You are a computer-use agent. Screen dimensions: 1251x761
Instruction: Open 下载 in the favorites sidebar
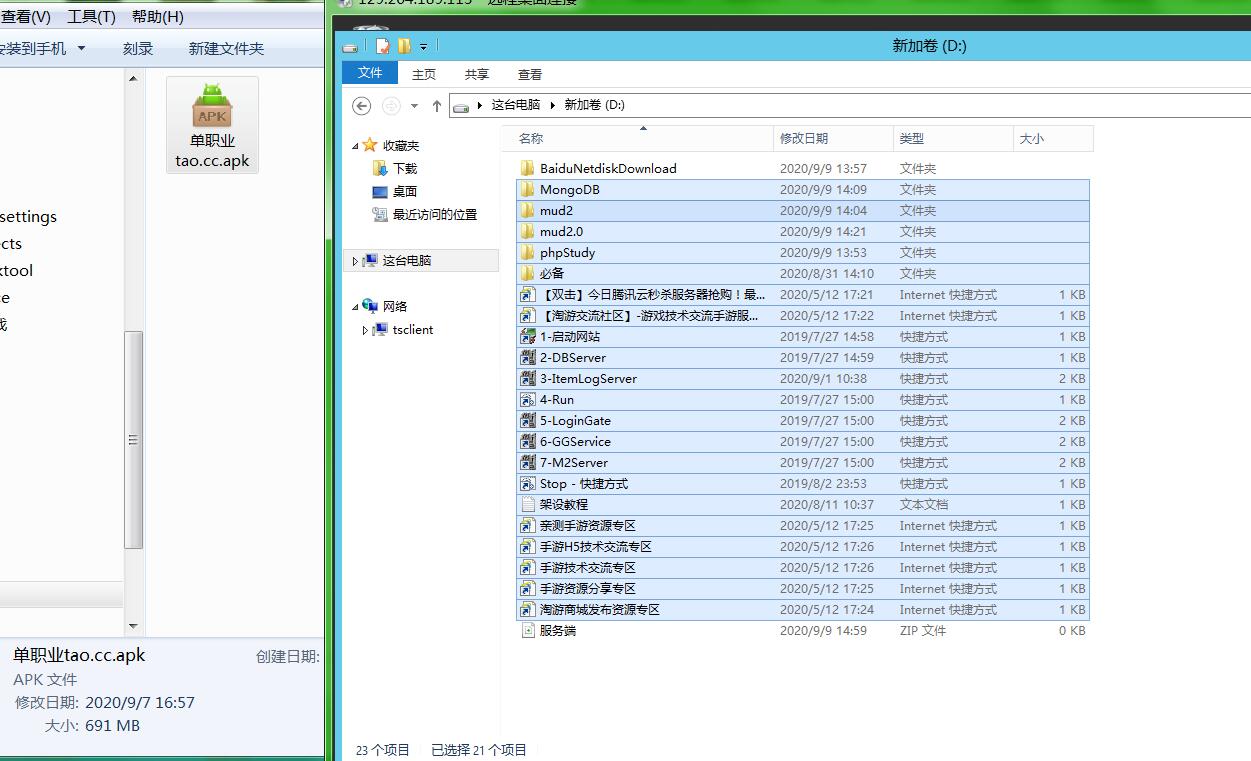(x=404, y=169)
